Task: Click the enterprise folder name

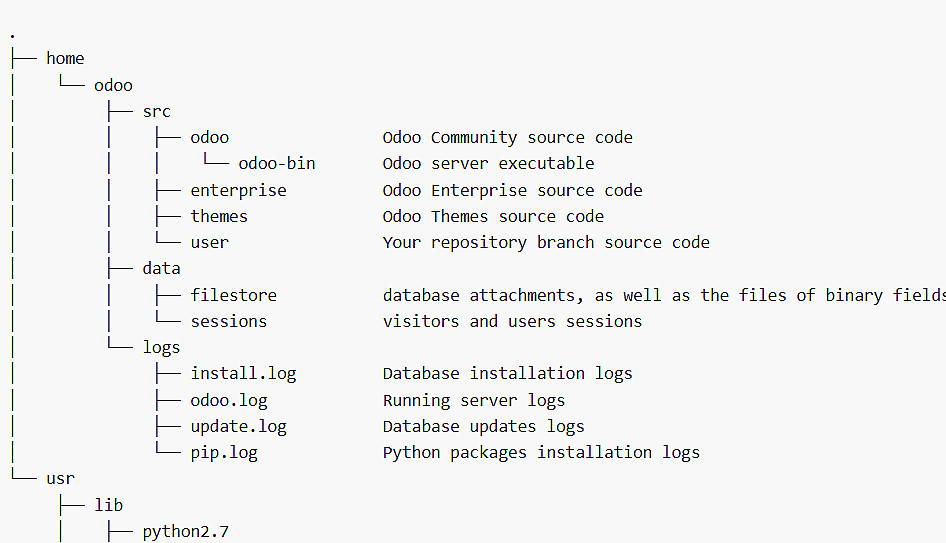Action: point(238,190)
